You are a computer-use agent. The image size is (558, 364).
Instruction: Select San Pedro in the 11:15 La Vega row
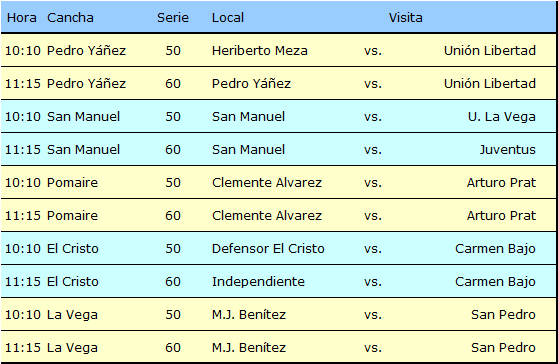(504, 348)
